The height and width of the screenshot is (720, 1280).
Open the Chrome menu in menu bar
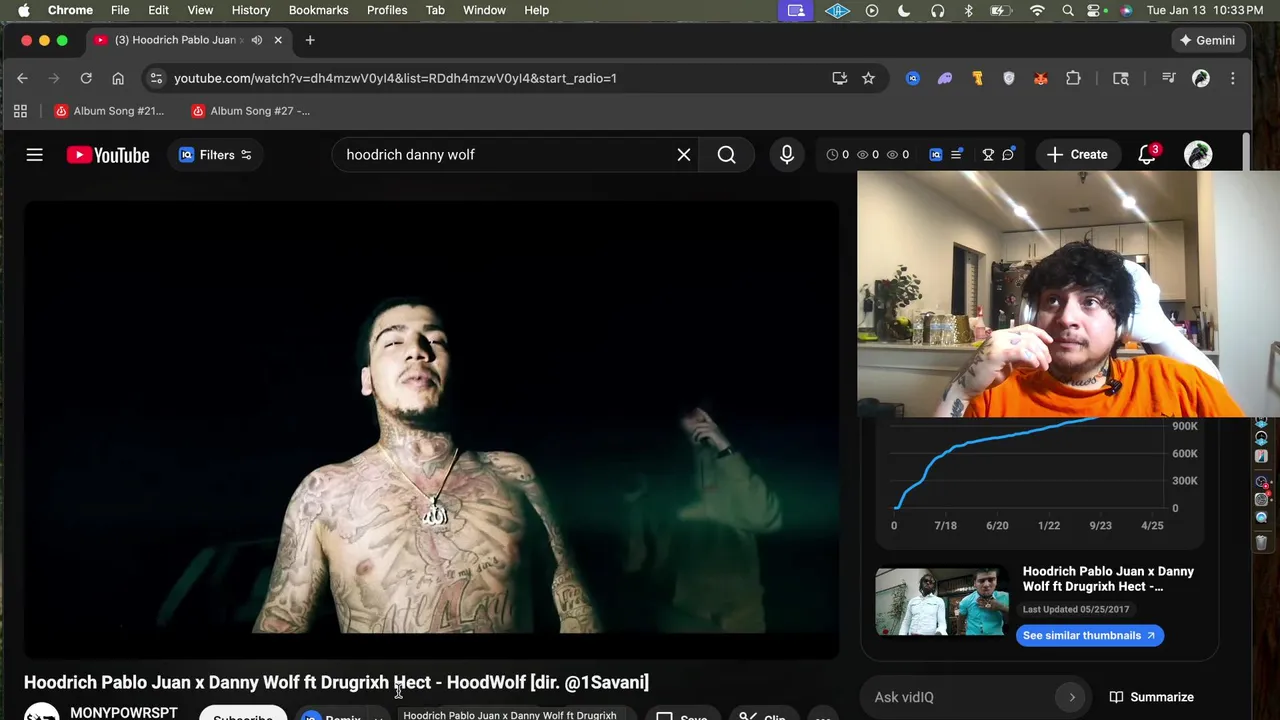tap(70, 10)
